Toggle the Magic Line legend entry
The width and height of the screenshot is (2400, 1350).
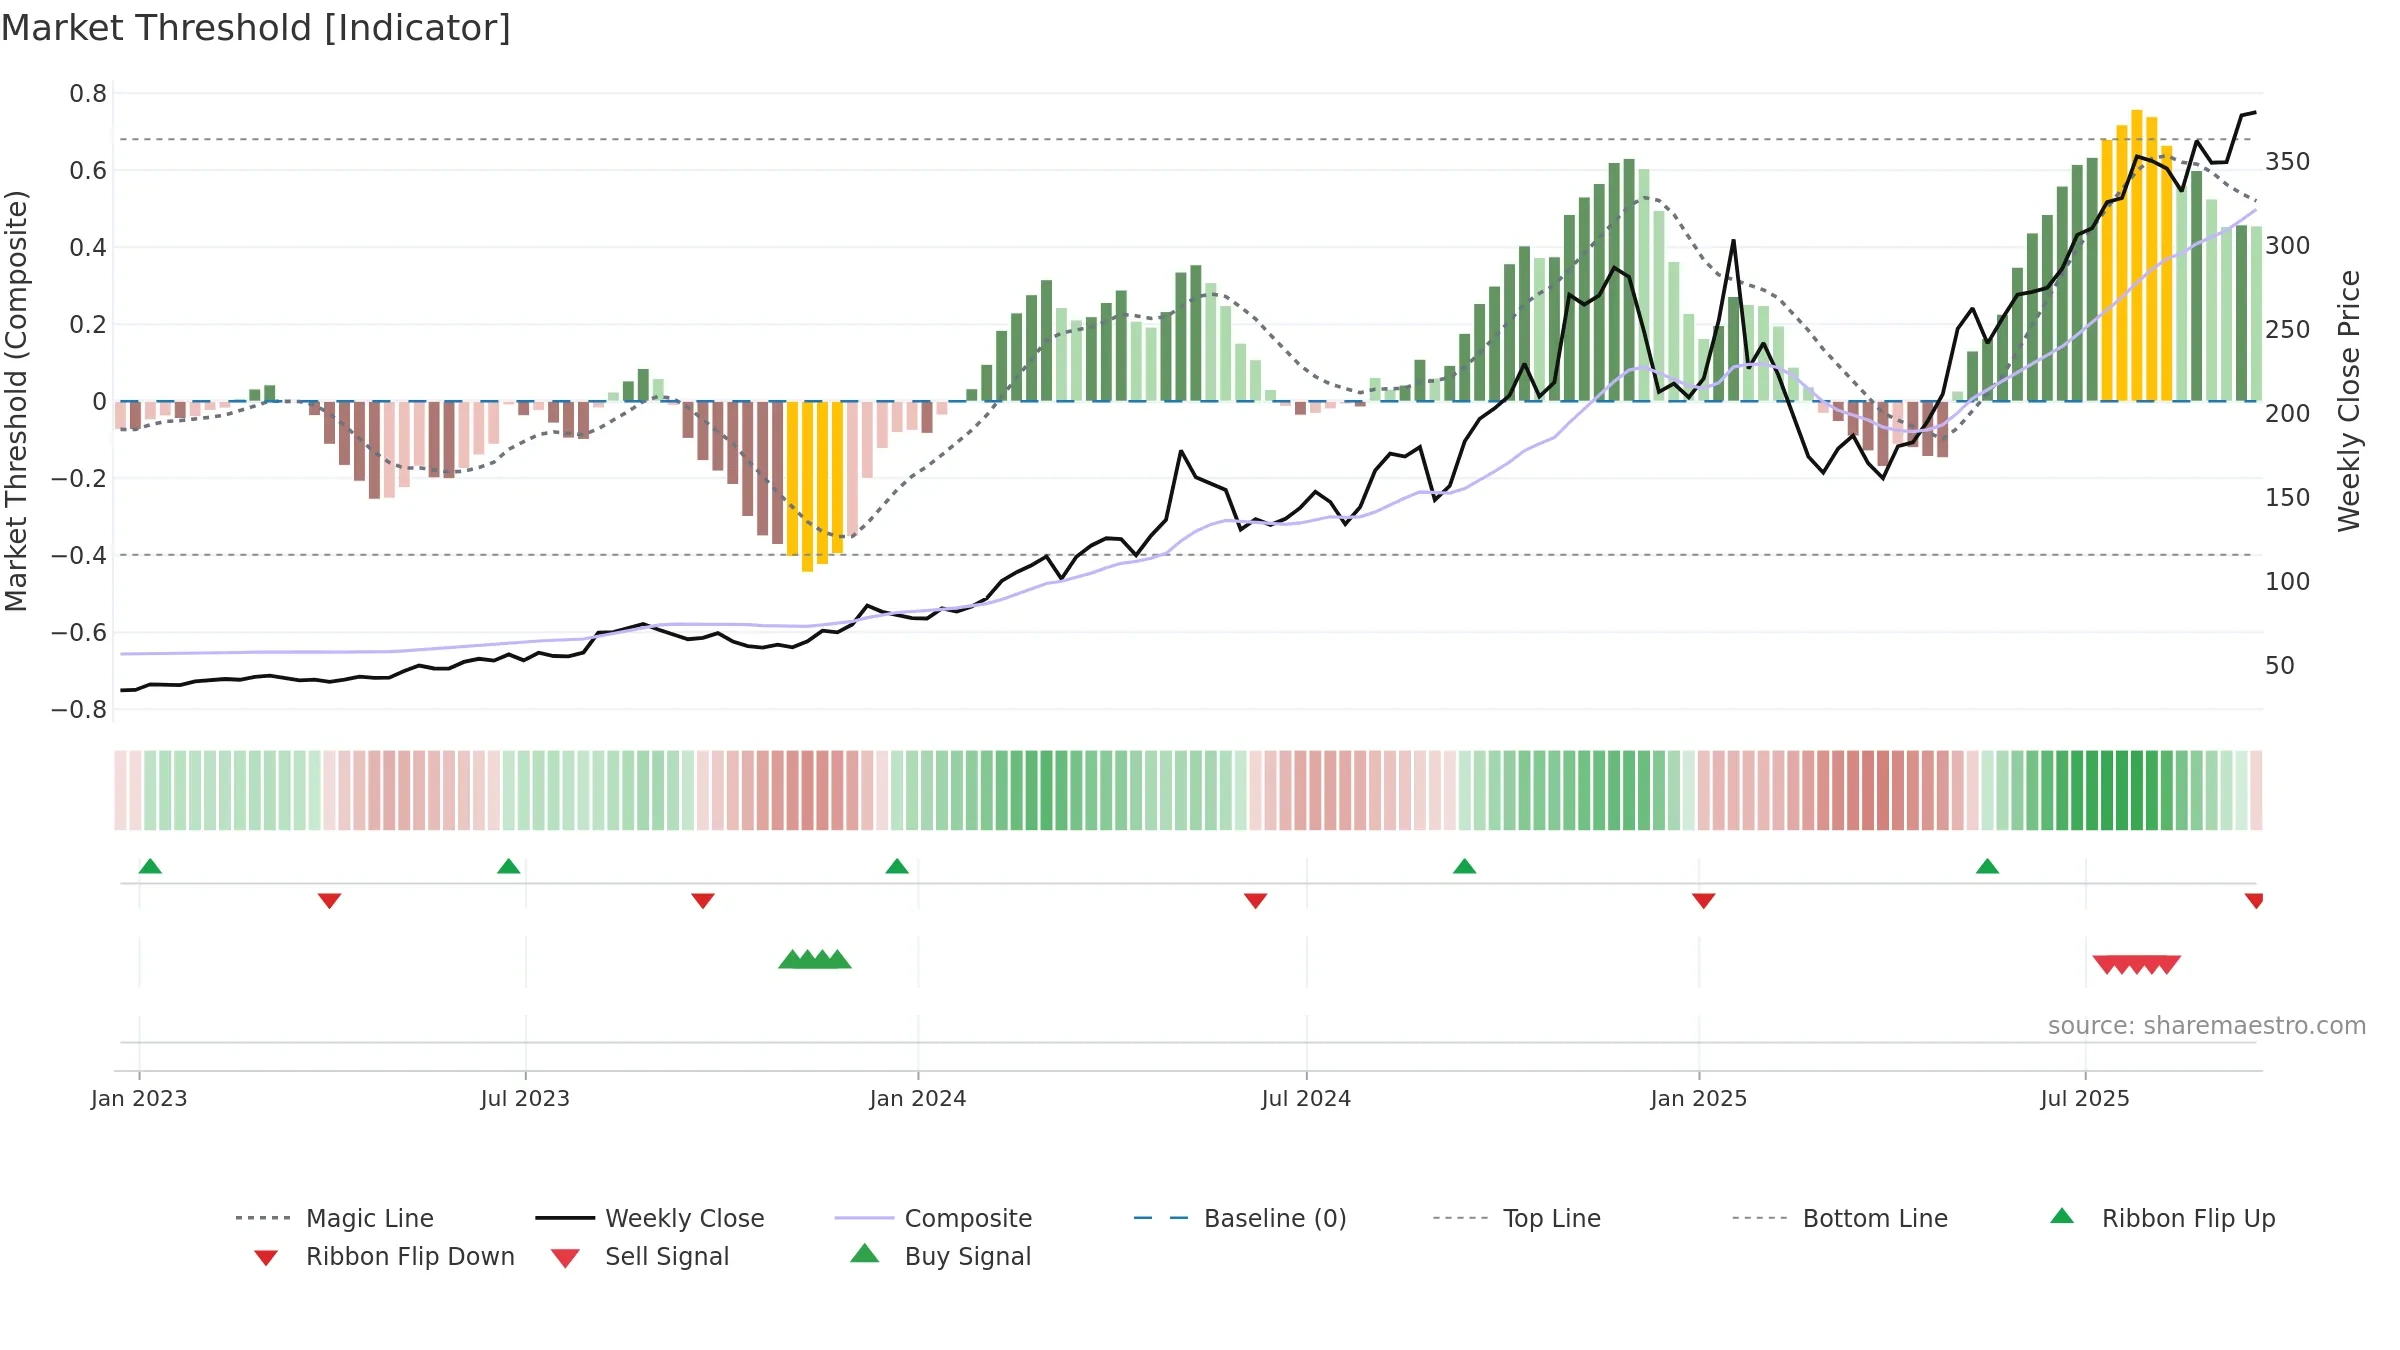coord(335,1218)
